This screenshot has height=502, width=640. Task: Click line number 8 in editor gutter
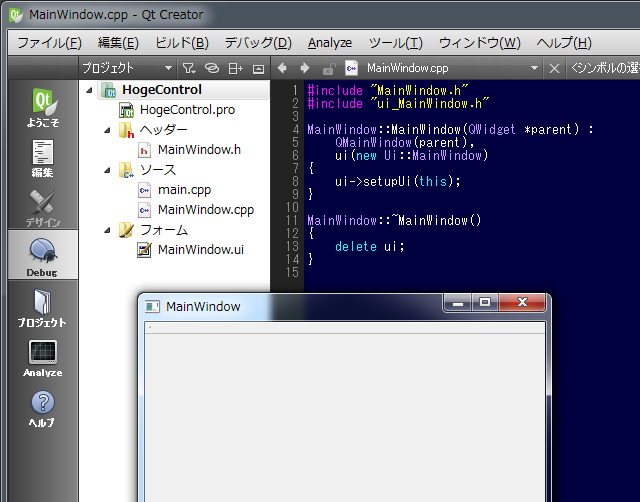tap(295, 181)
